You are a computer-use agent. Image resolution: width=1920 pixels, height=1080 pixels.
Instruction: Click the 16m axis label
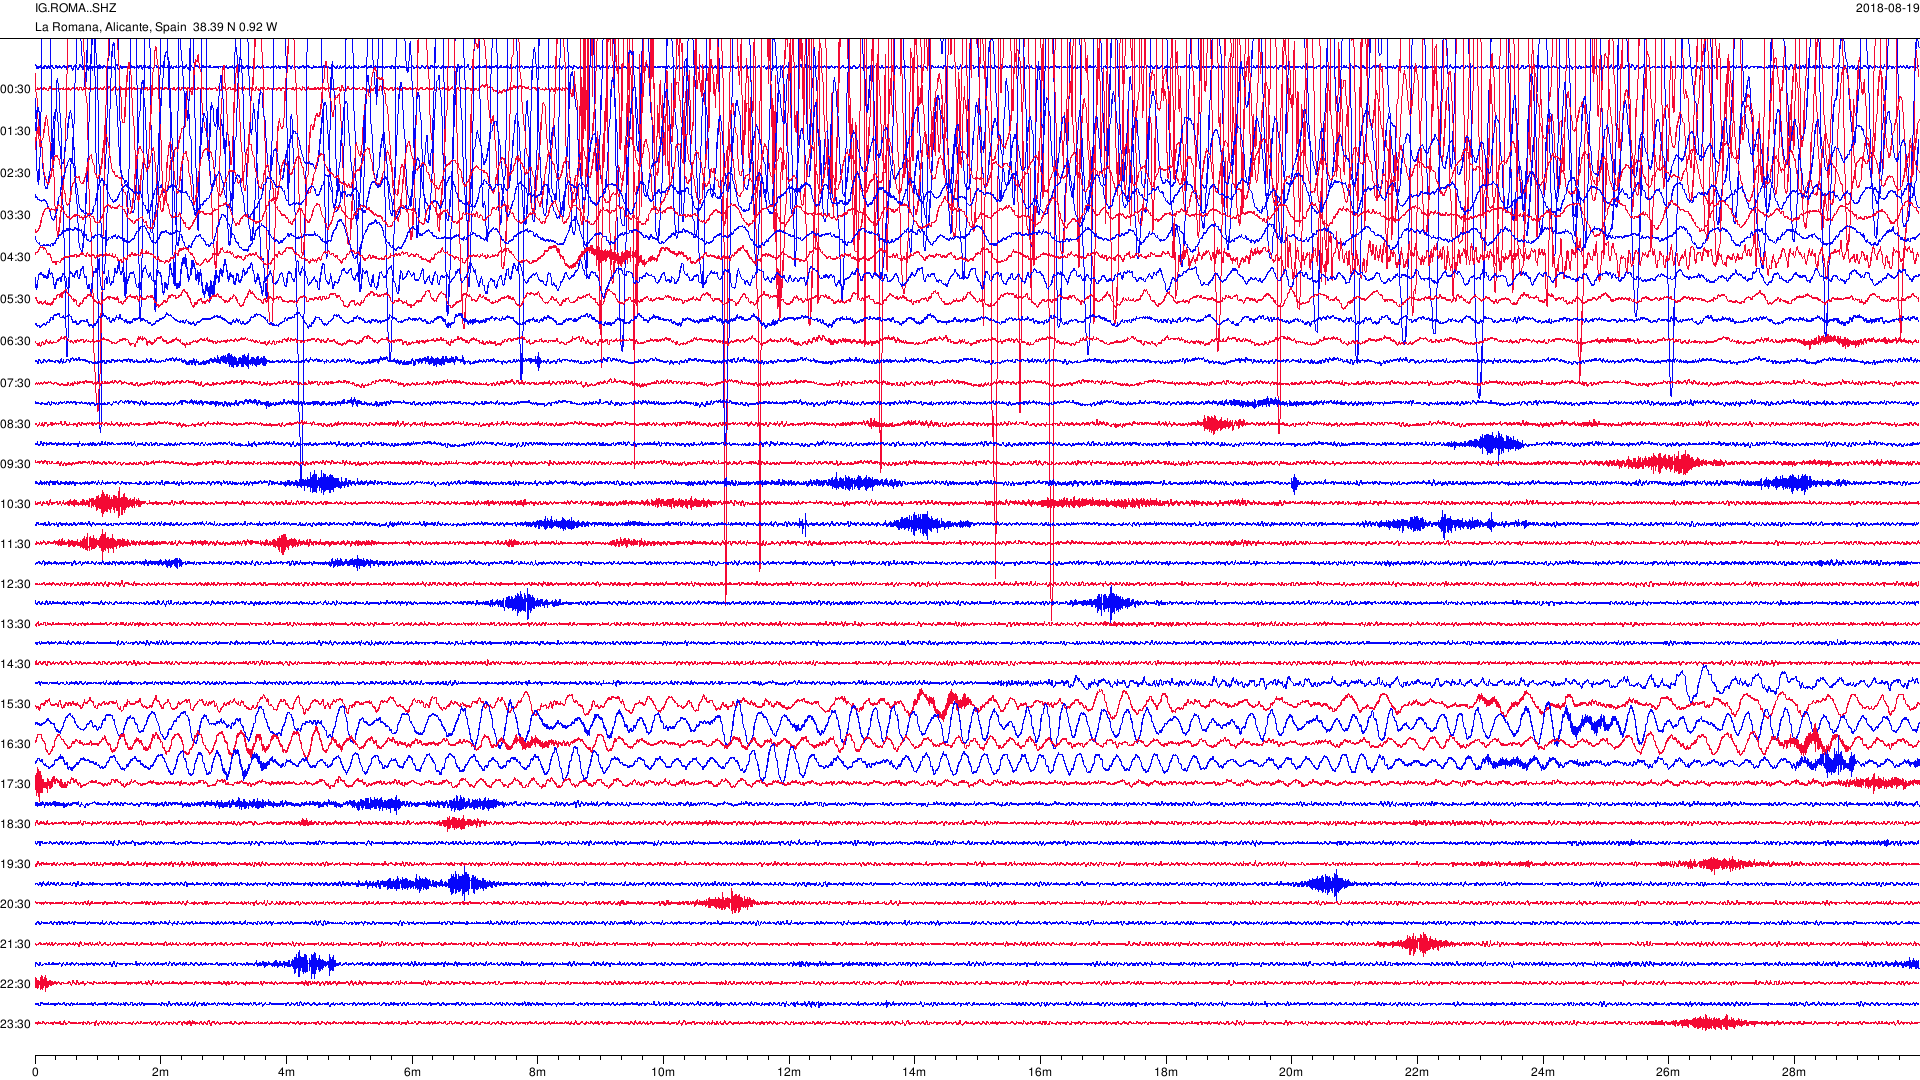click(1040, 1072)
